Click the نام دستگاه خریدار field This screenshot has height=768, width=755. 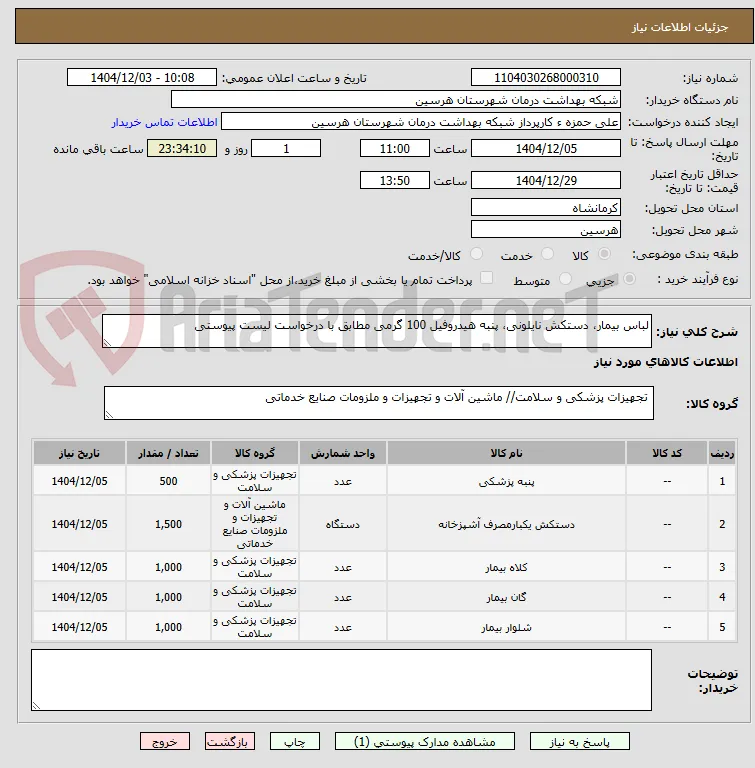(396, 100)
